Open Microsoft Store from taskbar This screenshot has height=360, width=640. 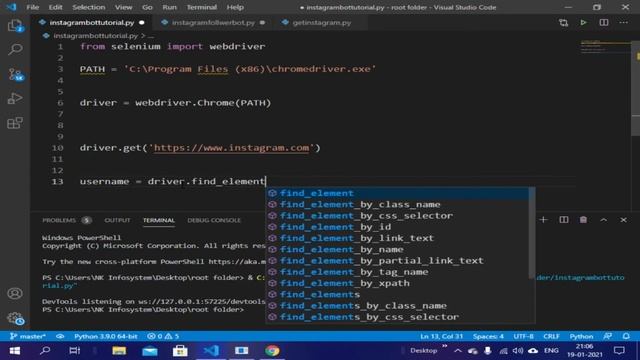click(x=180, y=351)
